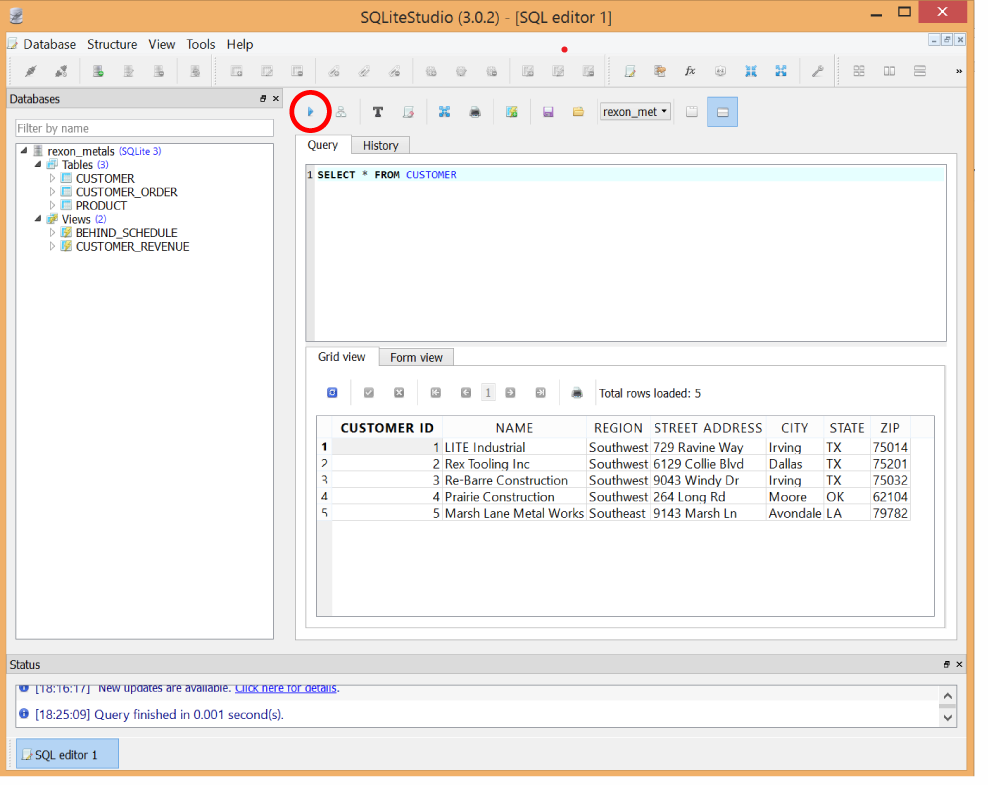This screenshot has width=988, height=785.
Task: Expand the CUSTOMER_ORDER table node
Action: tap(53, 194)
